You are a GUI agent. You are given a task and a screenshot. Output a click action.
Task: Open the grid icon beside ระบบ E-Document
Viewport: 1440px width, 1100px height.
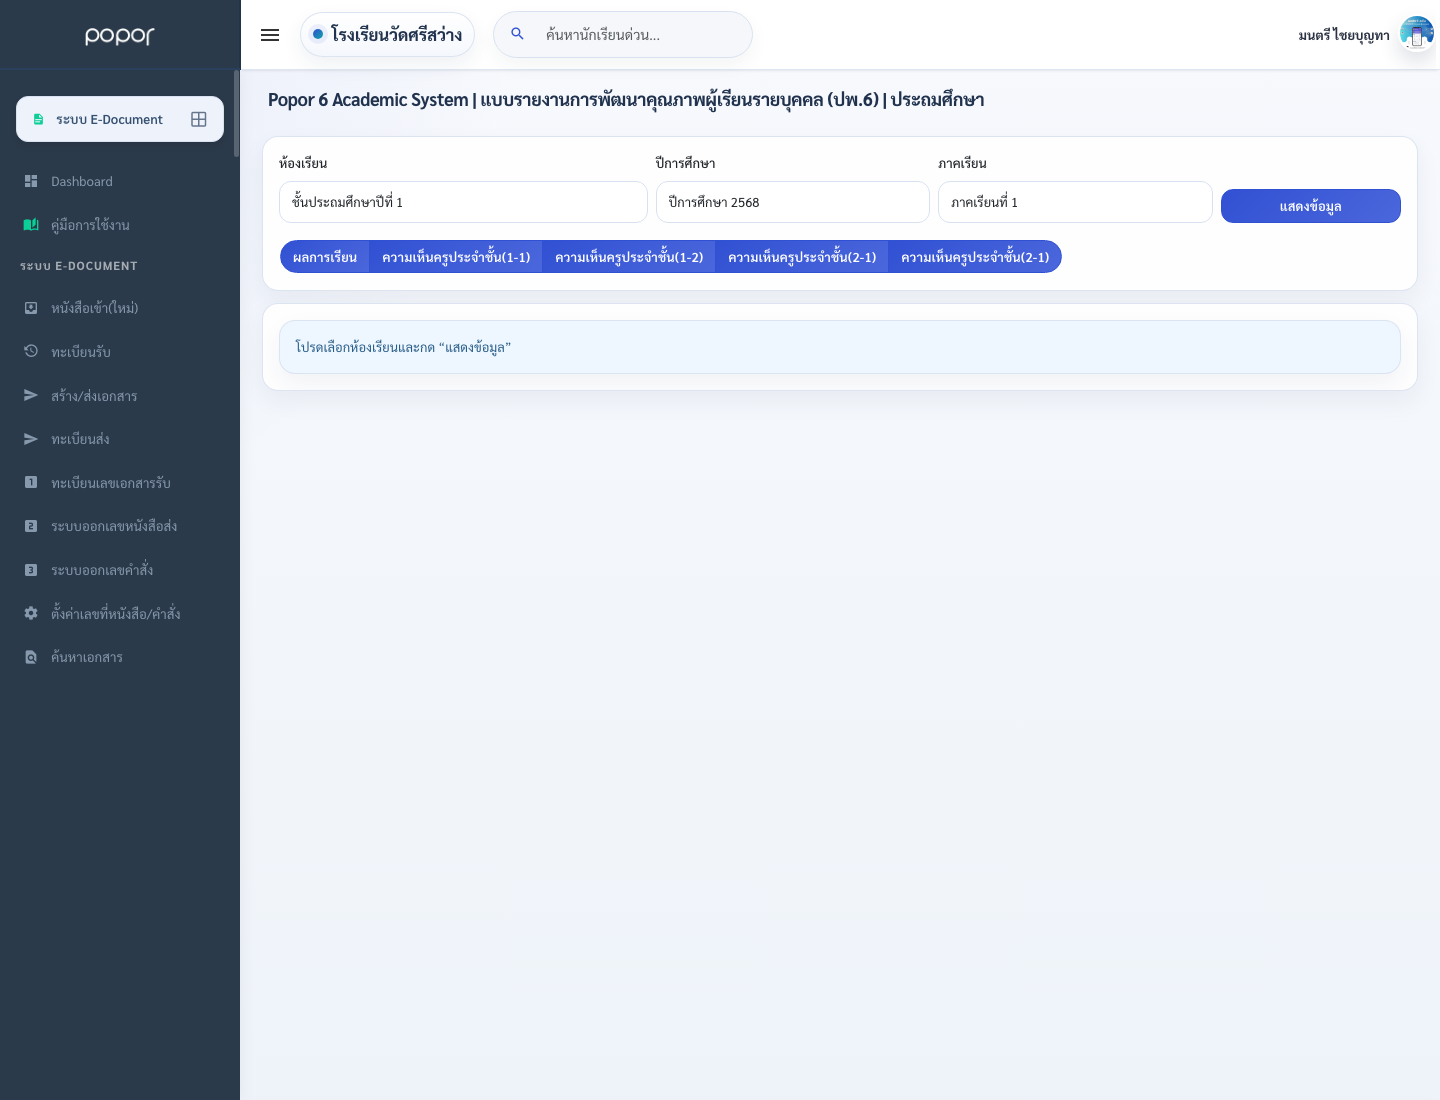[199, 119]
